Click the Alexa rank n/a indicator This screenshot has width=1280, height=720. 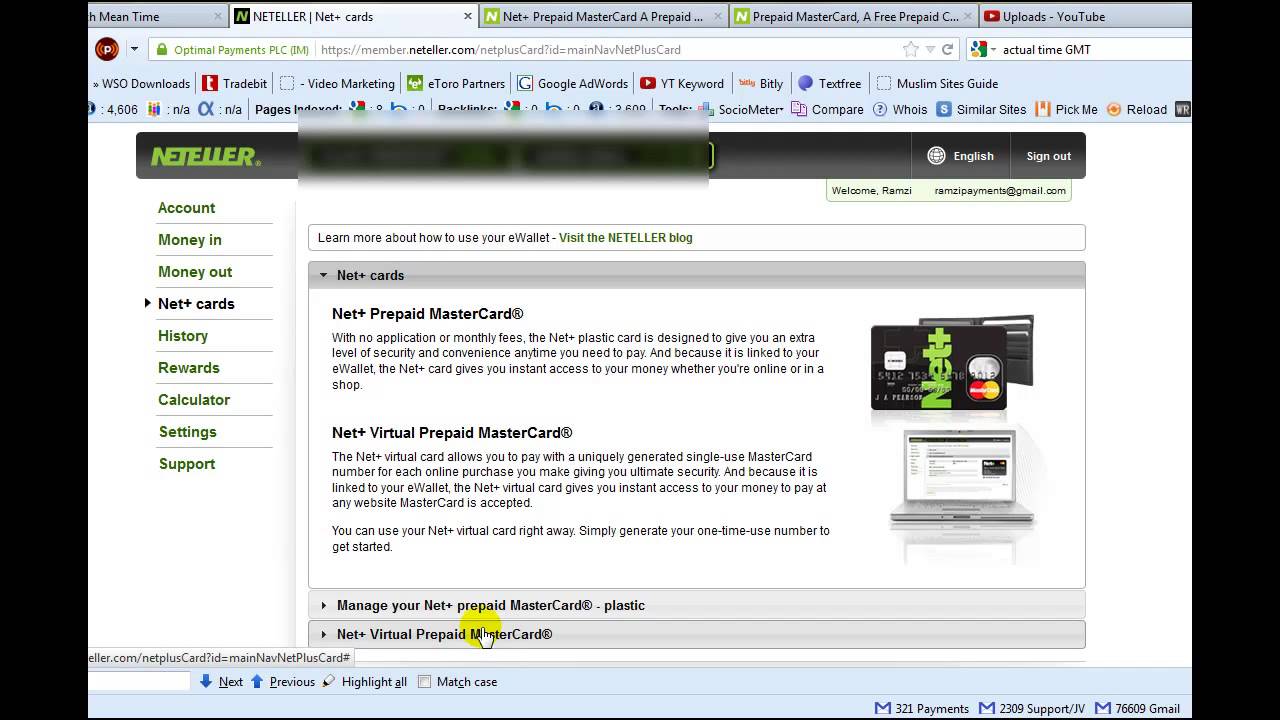pyautogui.click(x=220, y=109)
